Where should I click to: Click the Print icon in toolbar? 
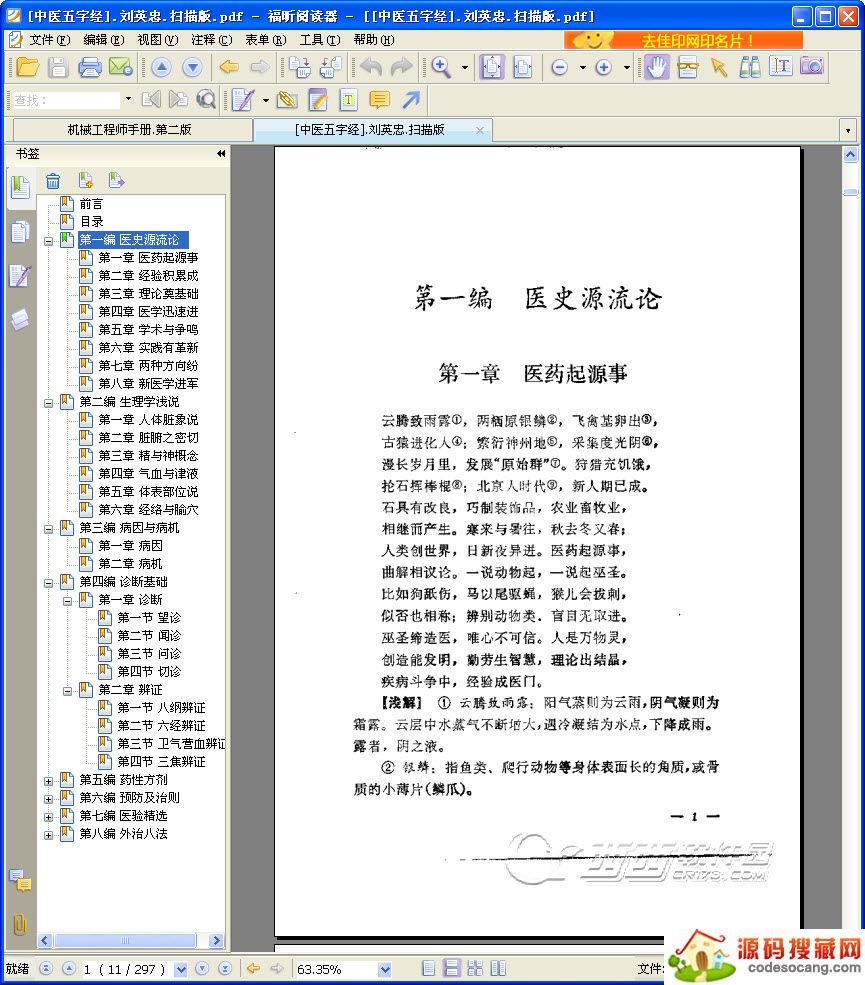(x=89, y=67)
